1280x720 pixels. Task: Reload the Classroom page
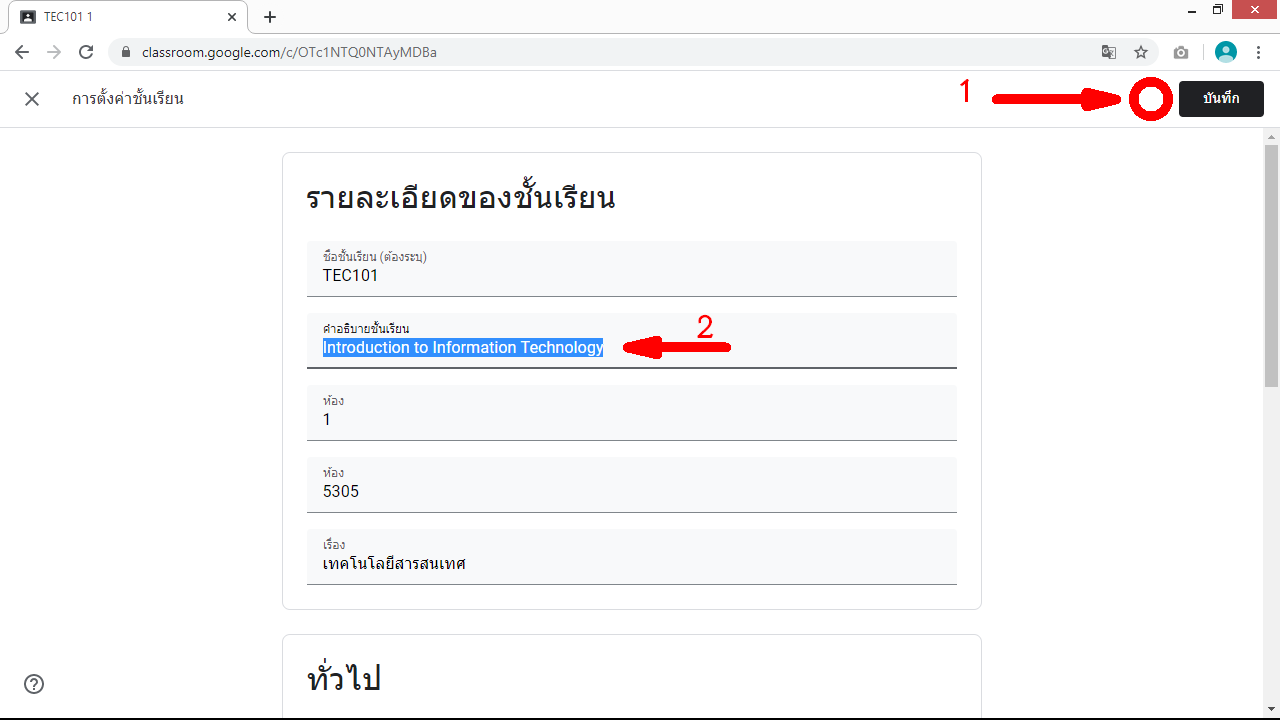click(x=86, y=52)
